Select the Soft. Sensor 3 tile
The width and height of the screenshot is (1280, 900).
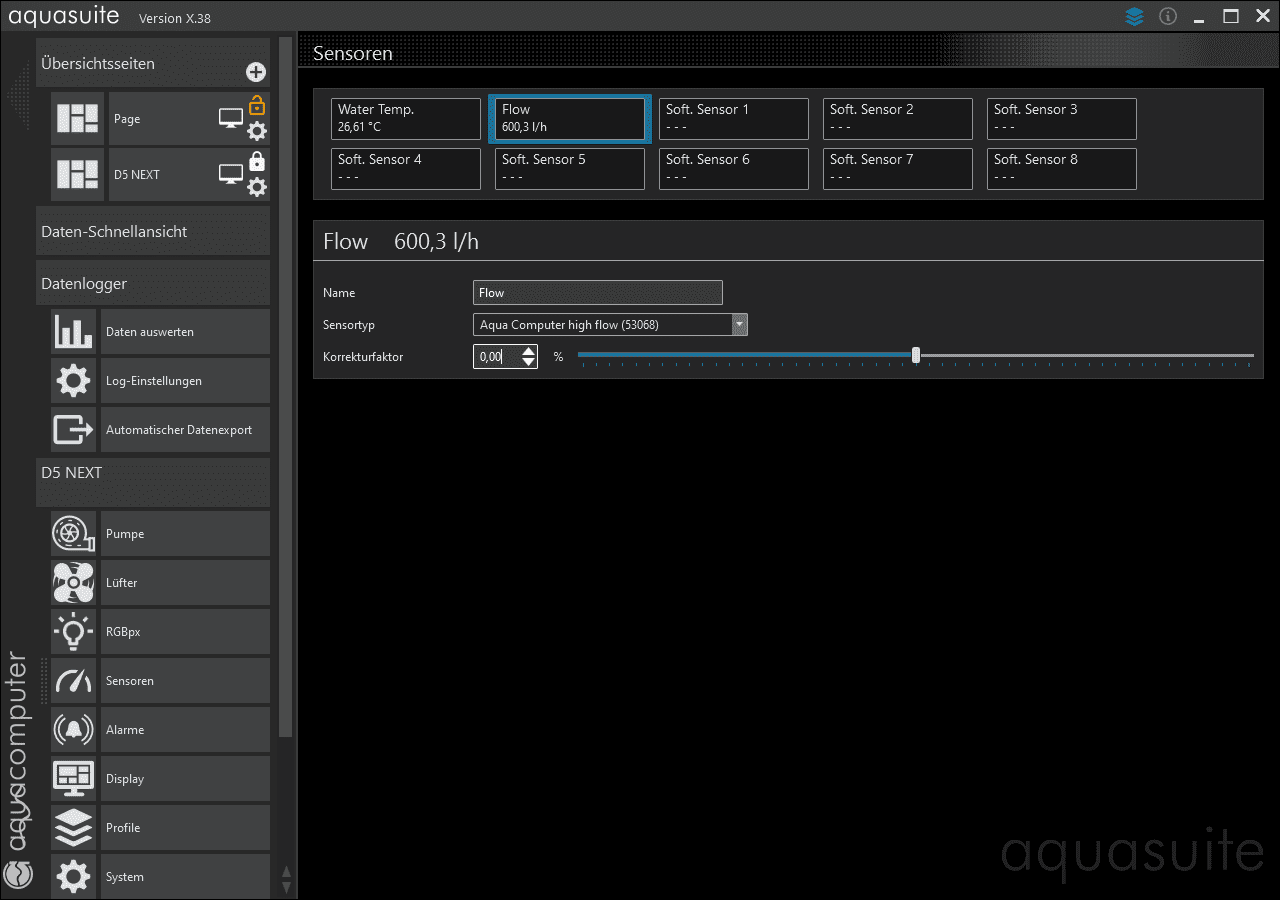pos(1062,119)
